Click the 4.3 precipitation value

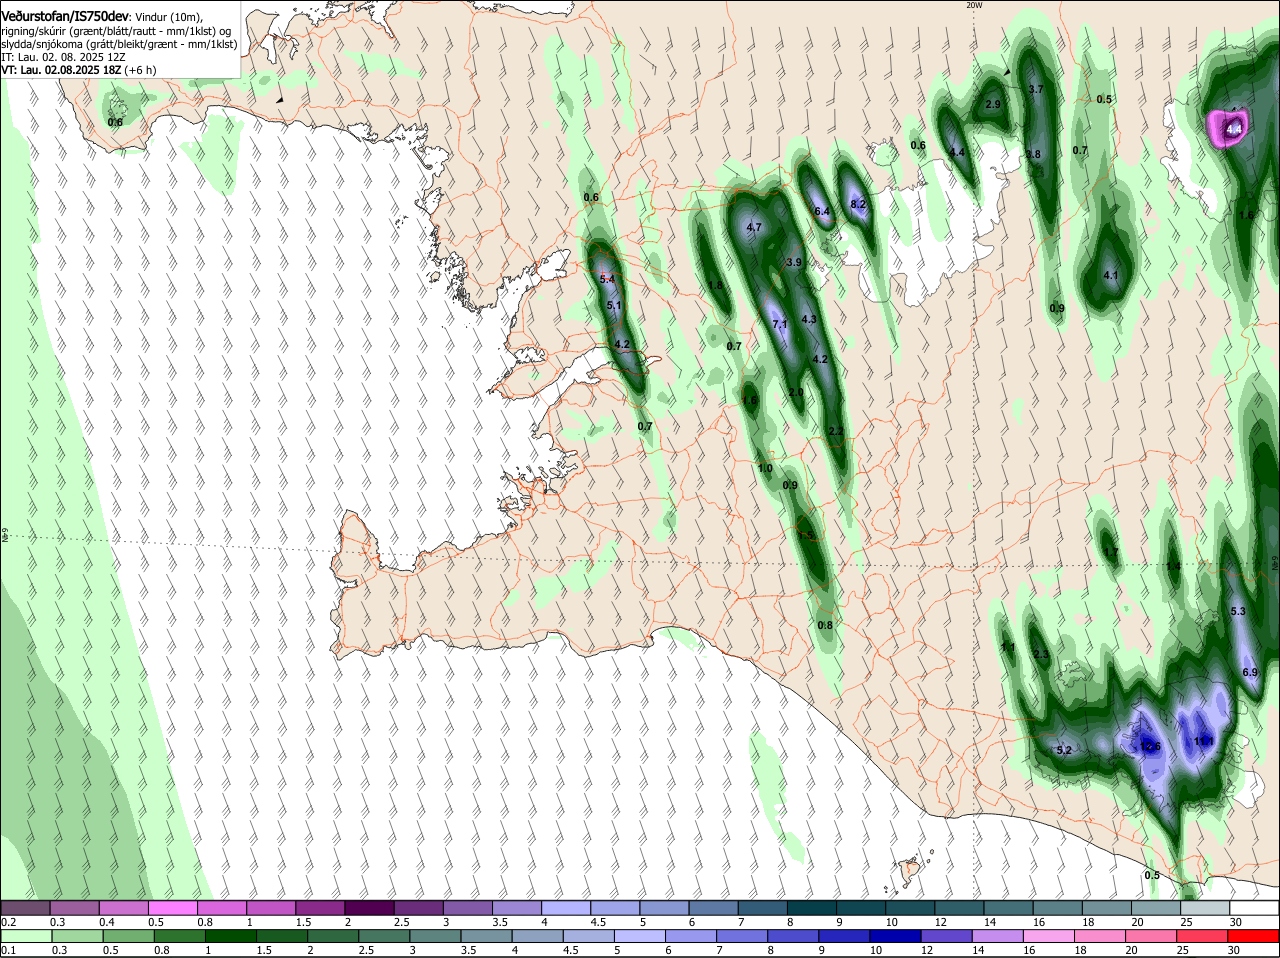(810, 319)
